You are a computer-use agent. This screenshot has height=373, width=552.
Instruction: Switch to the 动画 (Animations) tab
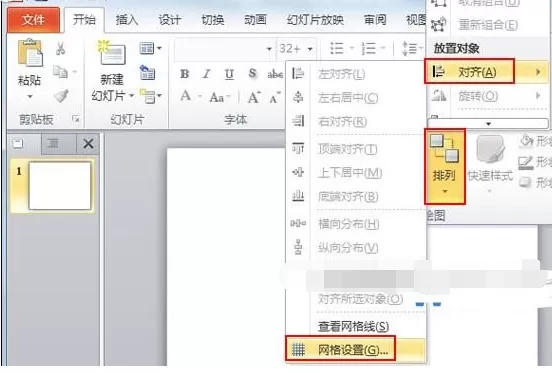[x=255, y=20]
